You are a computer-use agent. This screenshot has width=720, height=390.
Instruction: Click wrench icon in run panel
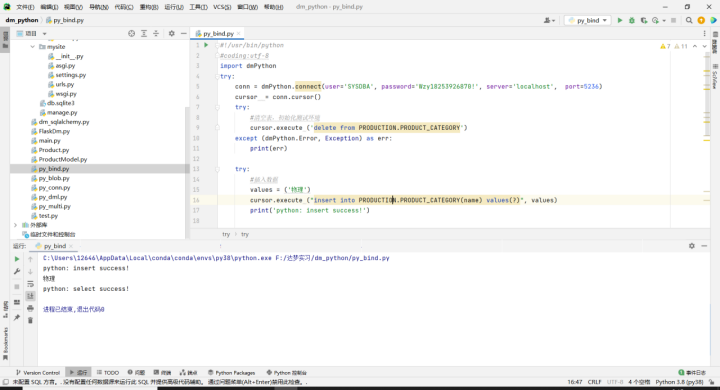[x=17, y=271]
